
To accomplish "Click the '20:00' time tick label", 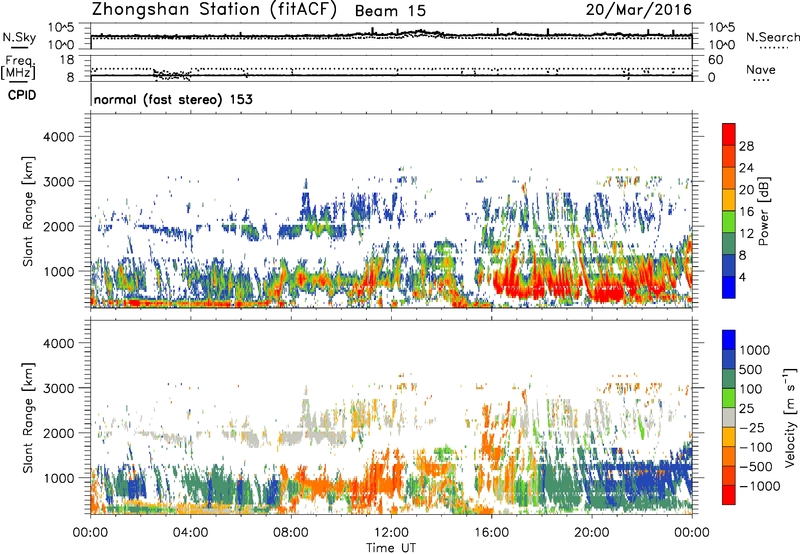I will pyautogui.click(x=592, y=533).
